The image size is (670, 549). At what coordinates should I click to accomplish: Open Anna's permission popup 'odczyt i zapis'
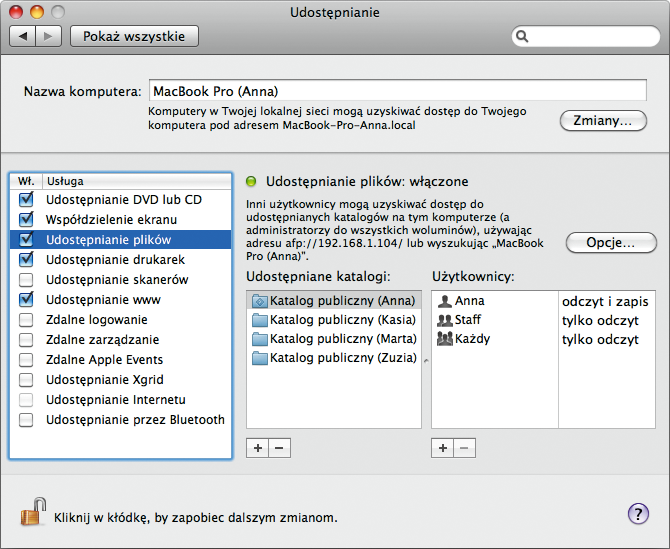pyautogui.click(x=606, y=302)
